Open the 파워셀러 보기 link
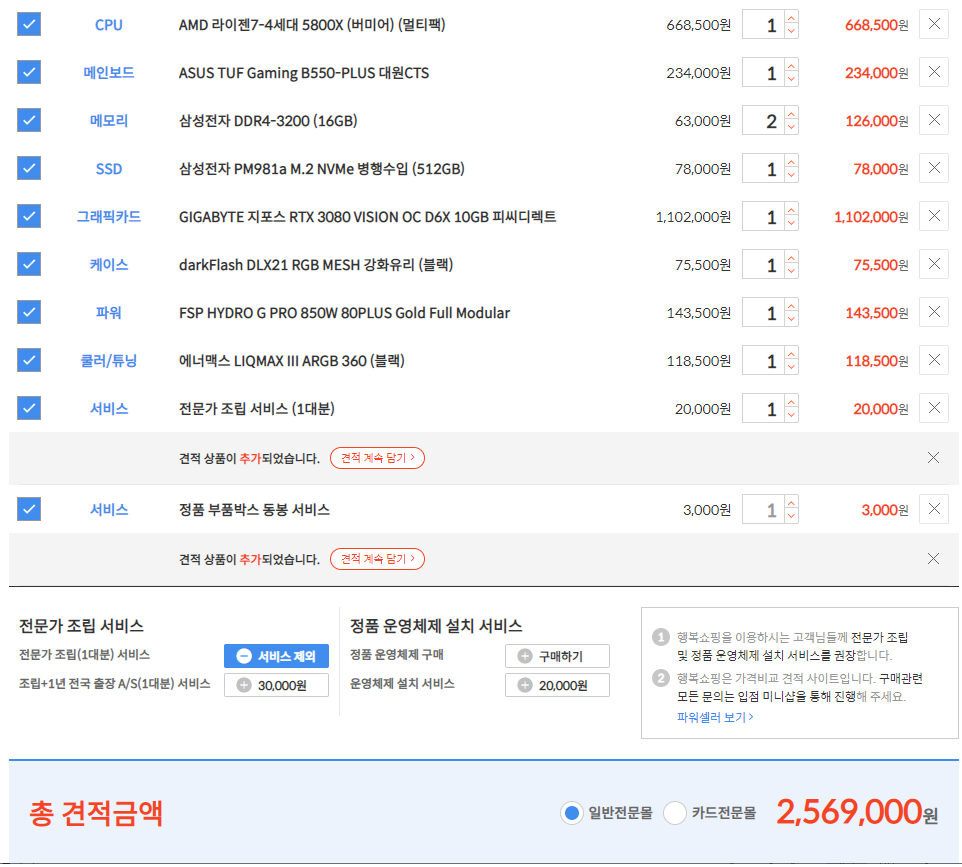962x867 pixels. tap(715, 717)
